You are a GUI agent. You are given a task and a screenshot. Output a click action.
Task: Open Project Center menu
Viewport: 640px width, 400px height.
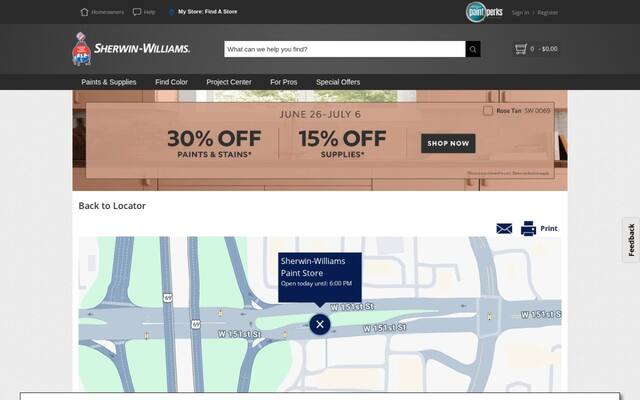pyautogui.click(x=229, y=82)
